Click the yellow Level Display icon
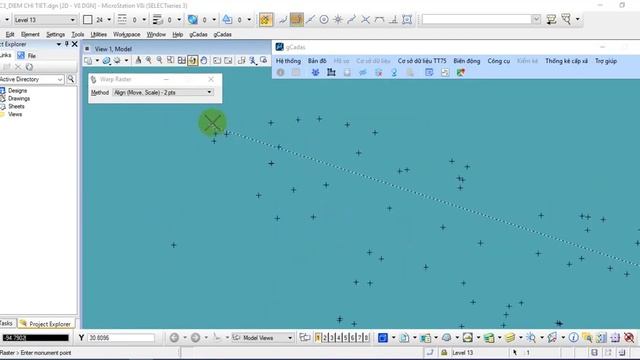The width and height of the screenshot is (640, 360). point(510,338)
